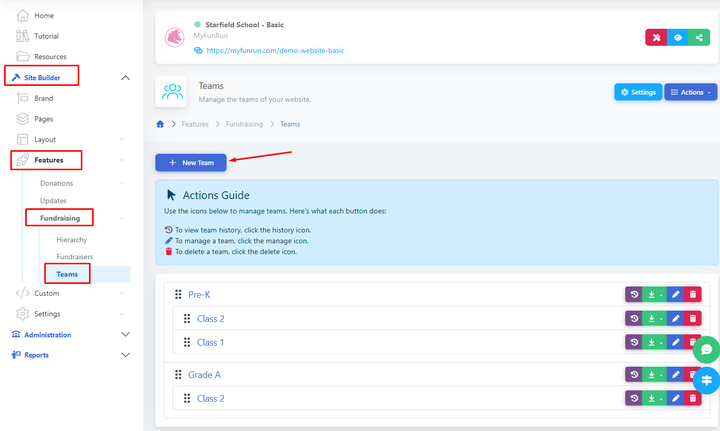Click the blue signpost floating button
This screenshot has width=720, height=431.
click(x=706, y=381)
